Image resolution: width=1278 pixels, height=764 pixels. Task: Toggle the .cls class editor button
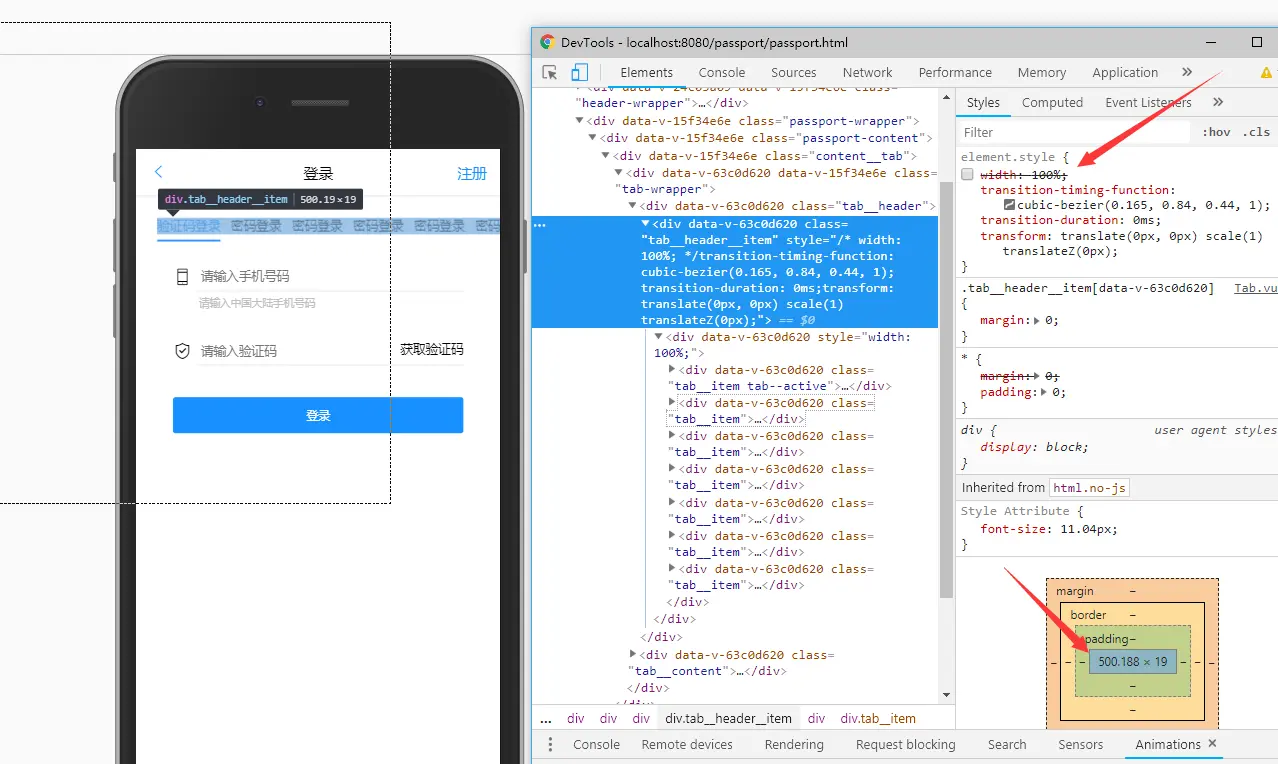[x=1256, y=132]
